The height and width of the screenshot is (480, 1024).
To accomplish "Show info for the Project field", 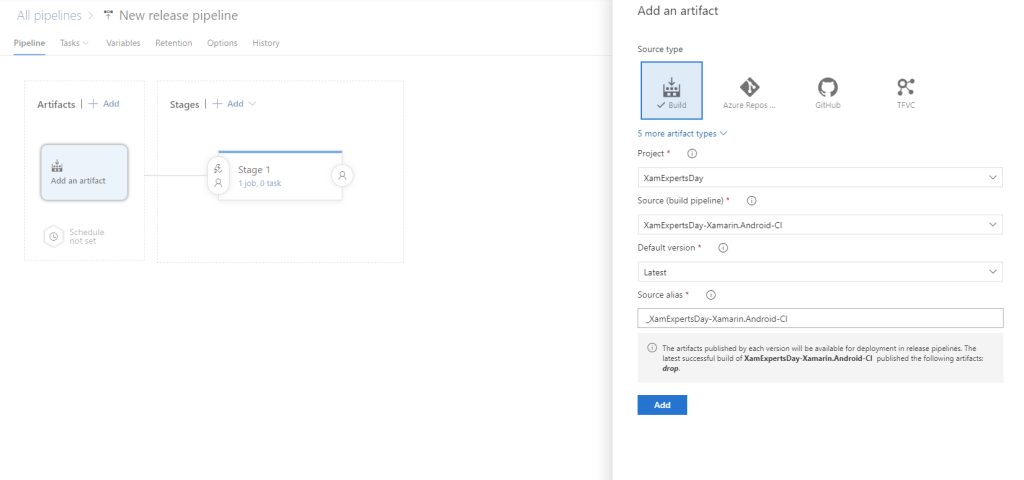I will [x=692, y=153].
